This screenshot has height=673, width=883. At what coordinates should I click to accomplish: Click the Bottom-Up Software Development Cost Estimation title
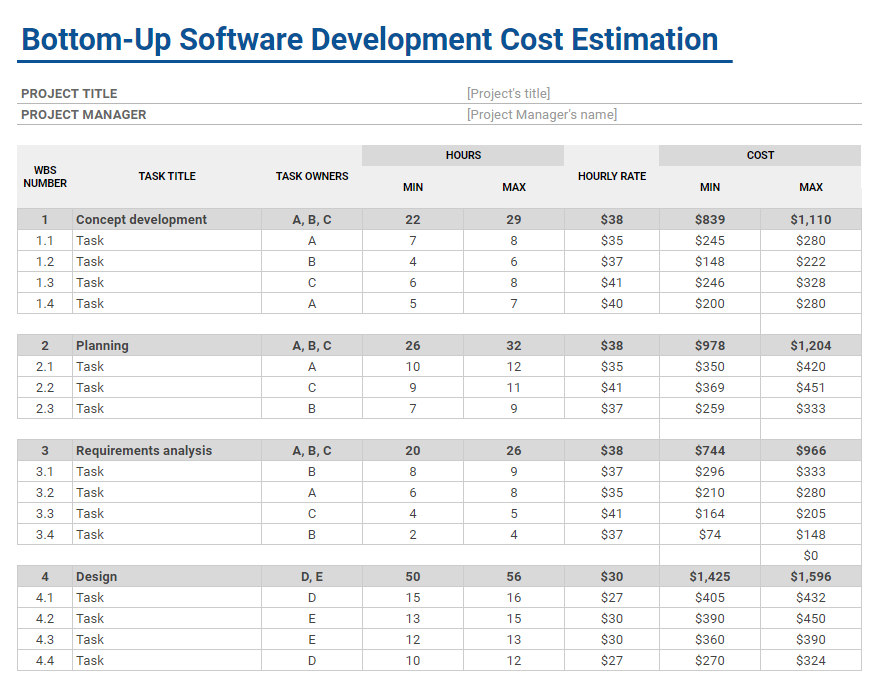click(x=369, y=40)
